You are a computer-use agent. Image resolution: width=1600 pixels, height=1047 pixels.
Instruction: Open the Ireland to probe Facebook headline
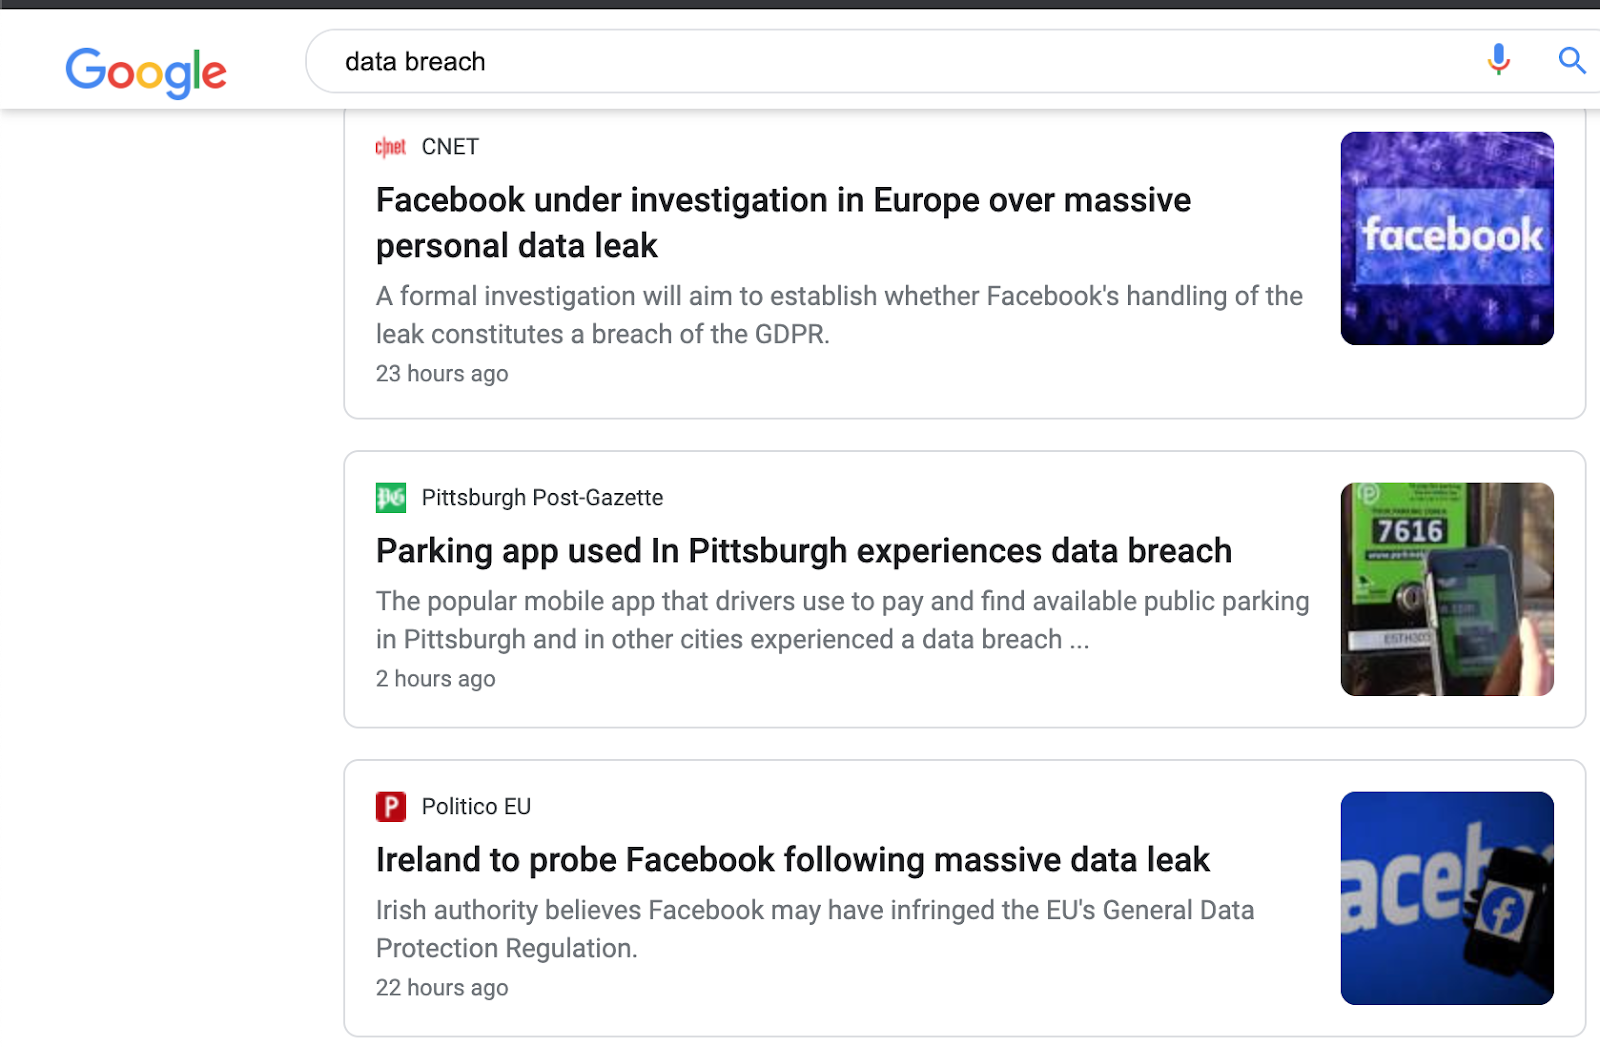pyautogui.click(x=792, y=860)
